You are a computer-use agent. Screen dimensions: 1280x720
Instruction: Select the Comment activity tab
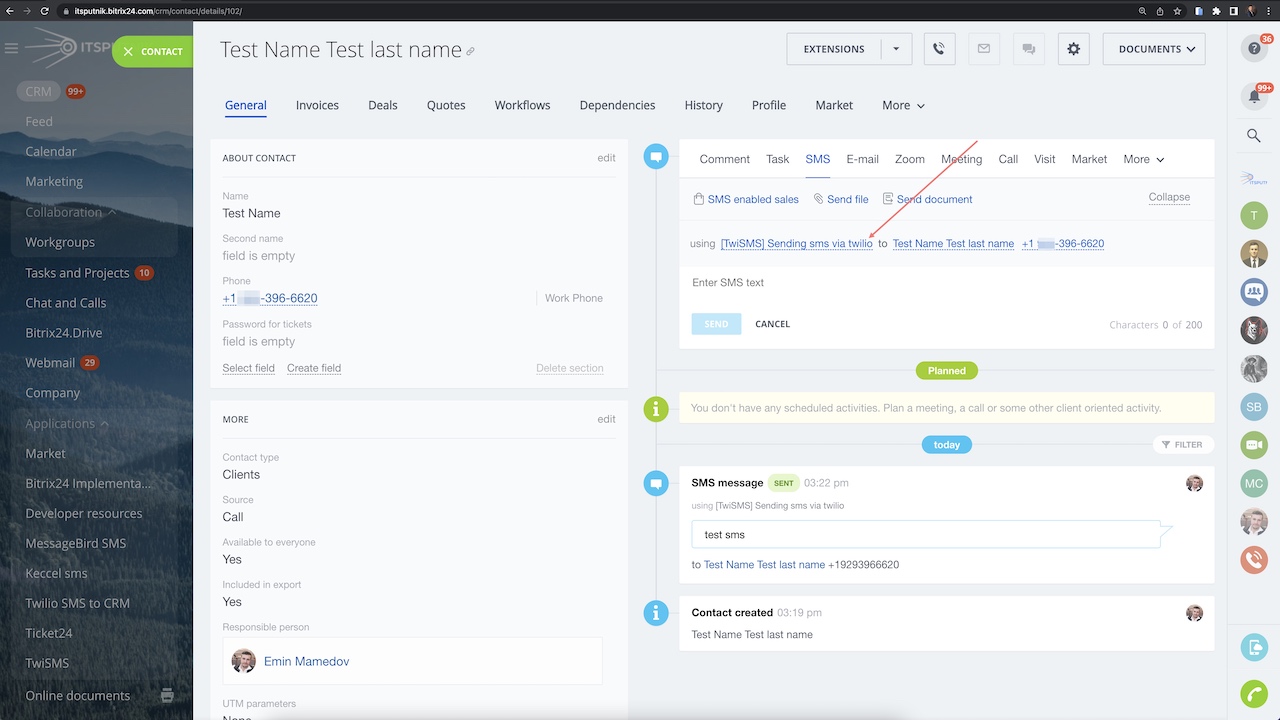[x=724, y=159]
